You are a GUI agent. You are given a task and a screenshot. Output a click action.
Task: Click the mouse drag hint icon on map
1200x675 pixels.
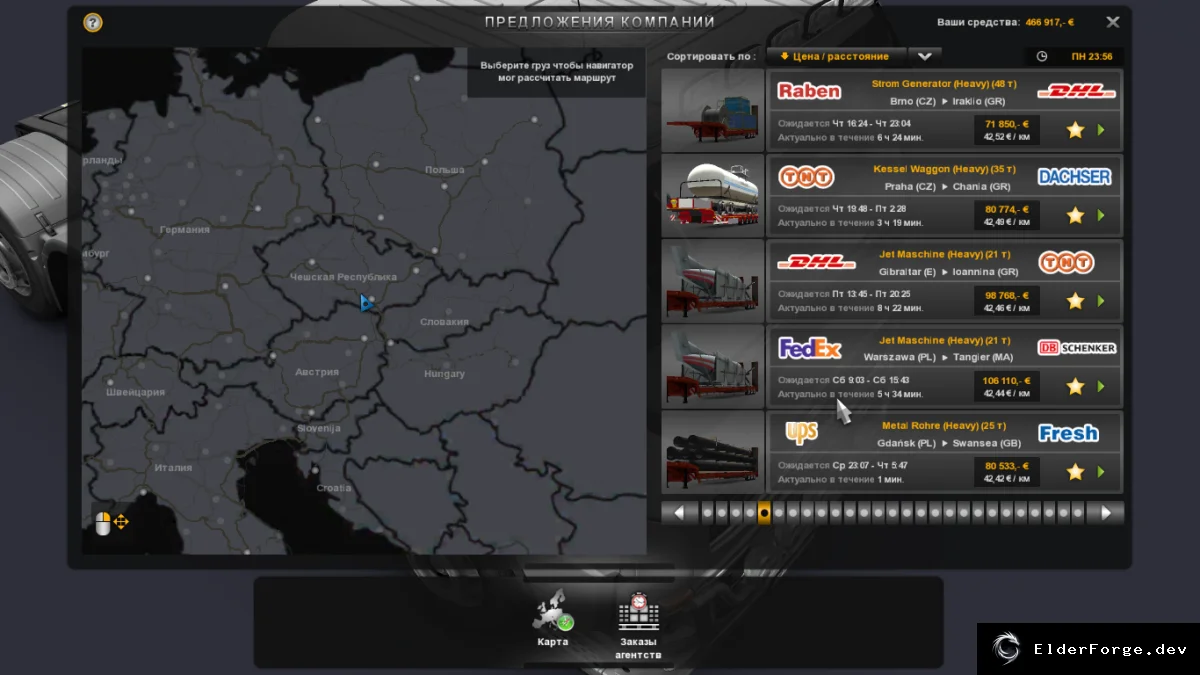111,522
